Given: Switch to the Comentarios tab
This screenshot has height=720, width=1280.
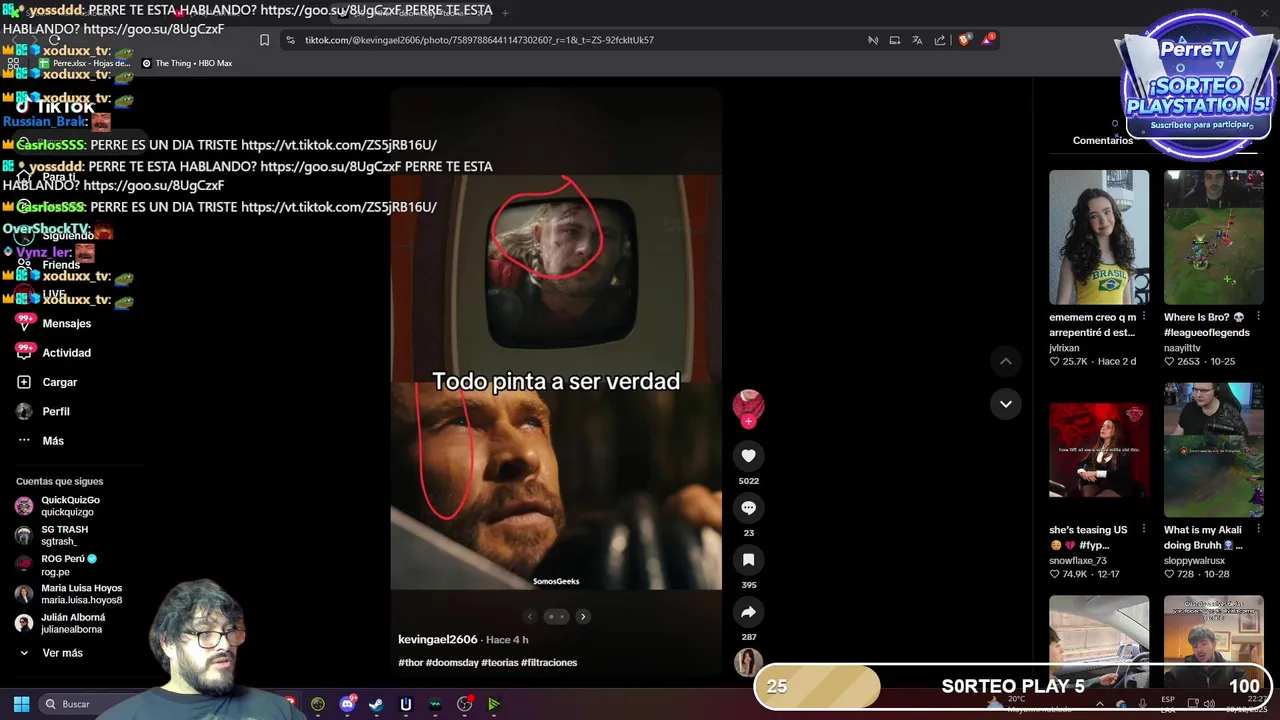Looking at the screenshot, I should 1103,141.
